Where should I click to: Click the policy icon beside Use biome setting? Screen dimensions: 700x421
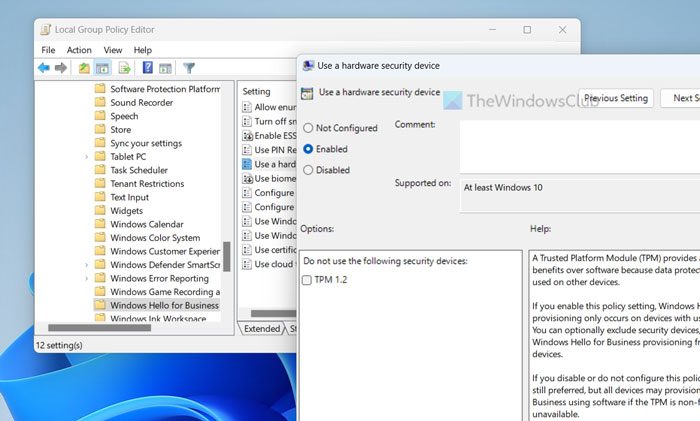247,179
